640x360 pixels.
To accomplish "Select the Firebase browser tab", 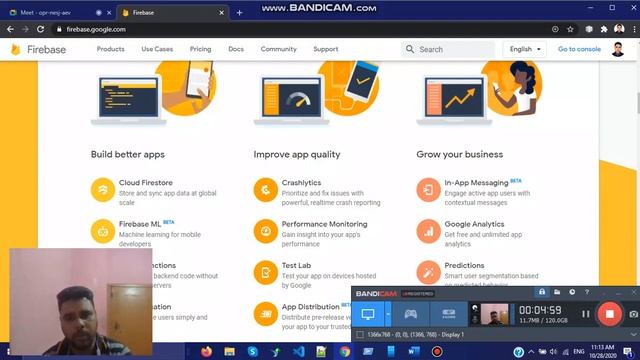I will tap(173, 13).
